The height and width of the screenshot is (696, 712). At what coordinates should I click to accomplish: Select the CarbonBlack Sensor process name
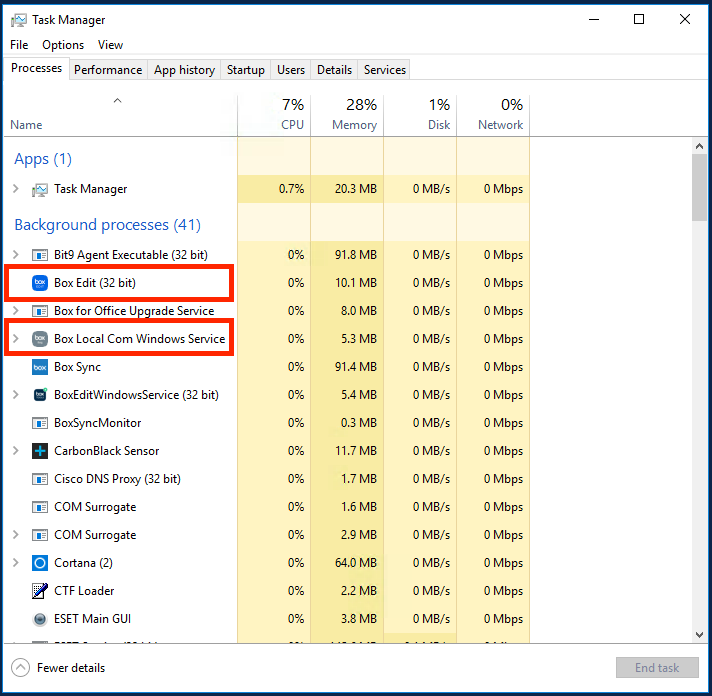107,451
